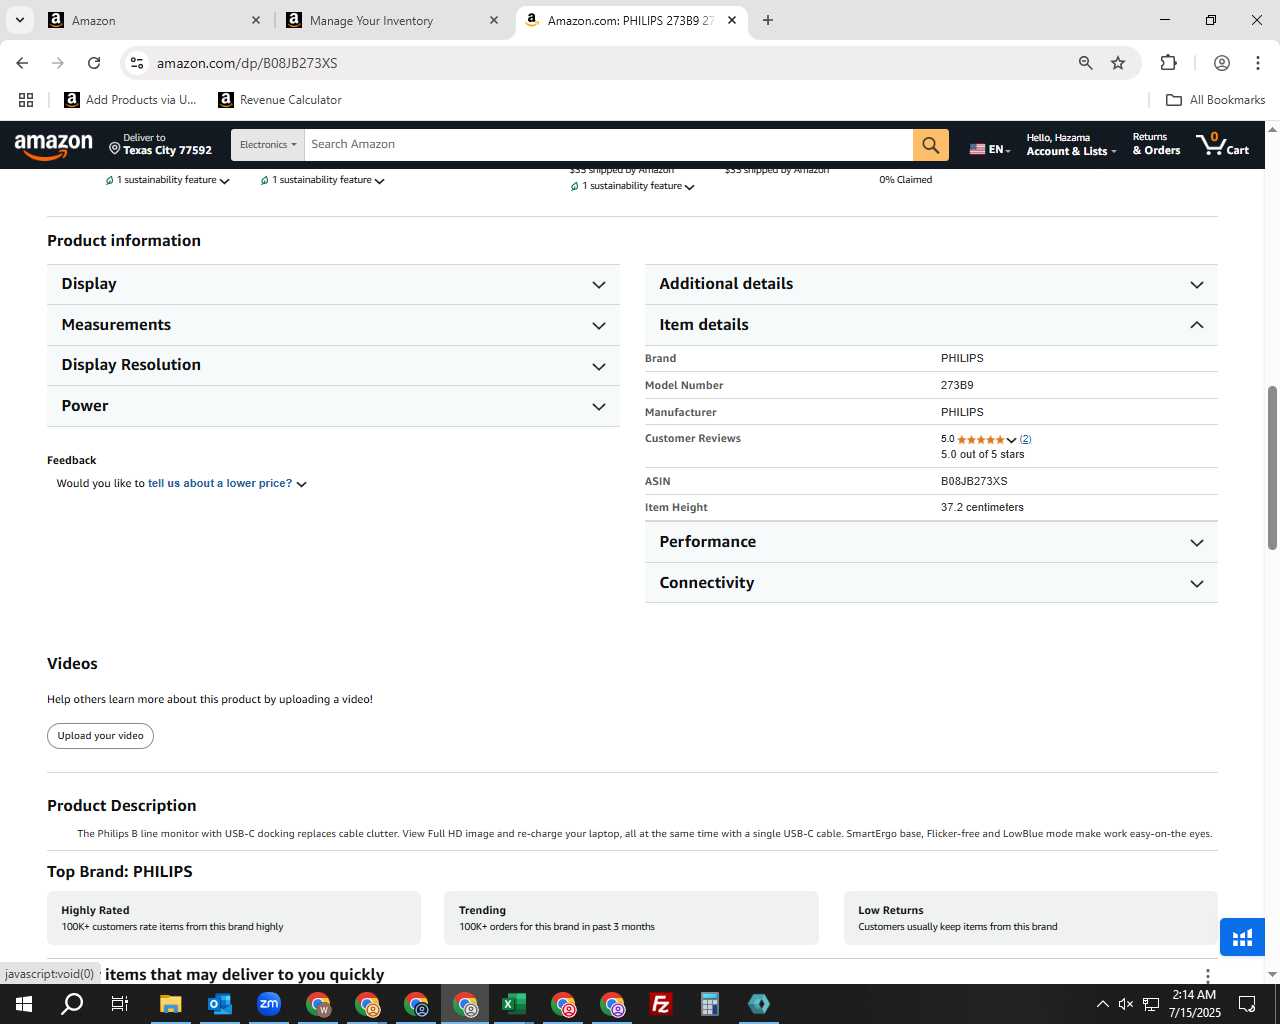
Task: Switch to Manage Your Inventory tab
Action: [x=390, y=20]
